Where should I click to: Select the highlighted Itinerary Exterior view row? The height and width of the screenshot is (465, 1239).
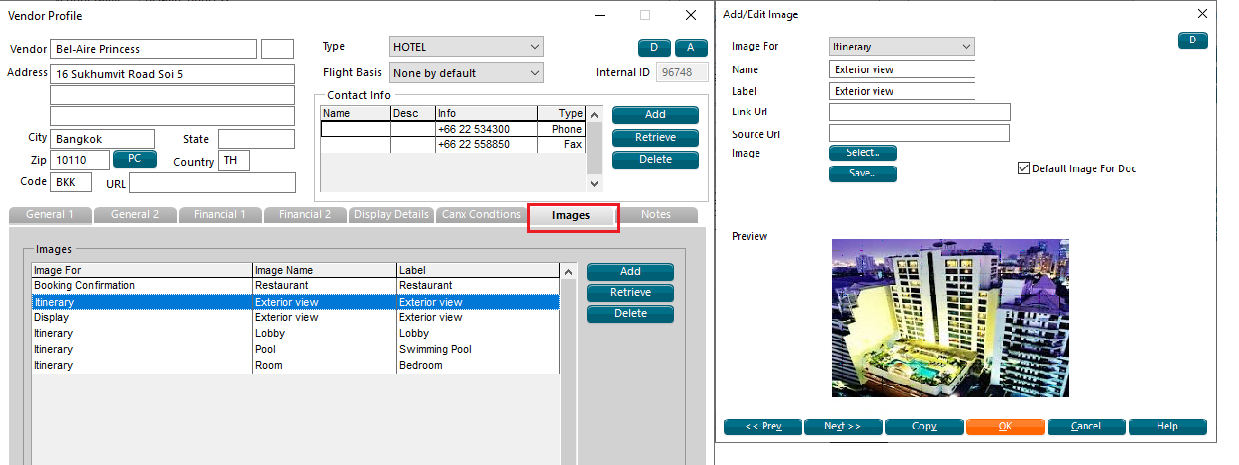(x=296, y=302)
